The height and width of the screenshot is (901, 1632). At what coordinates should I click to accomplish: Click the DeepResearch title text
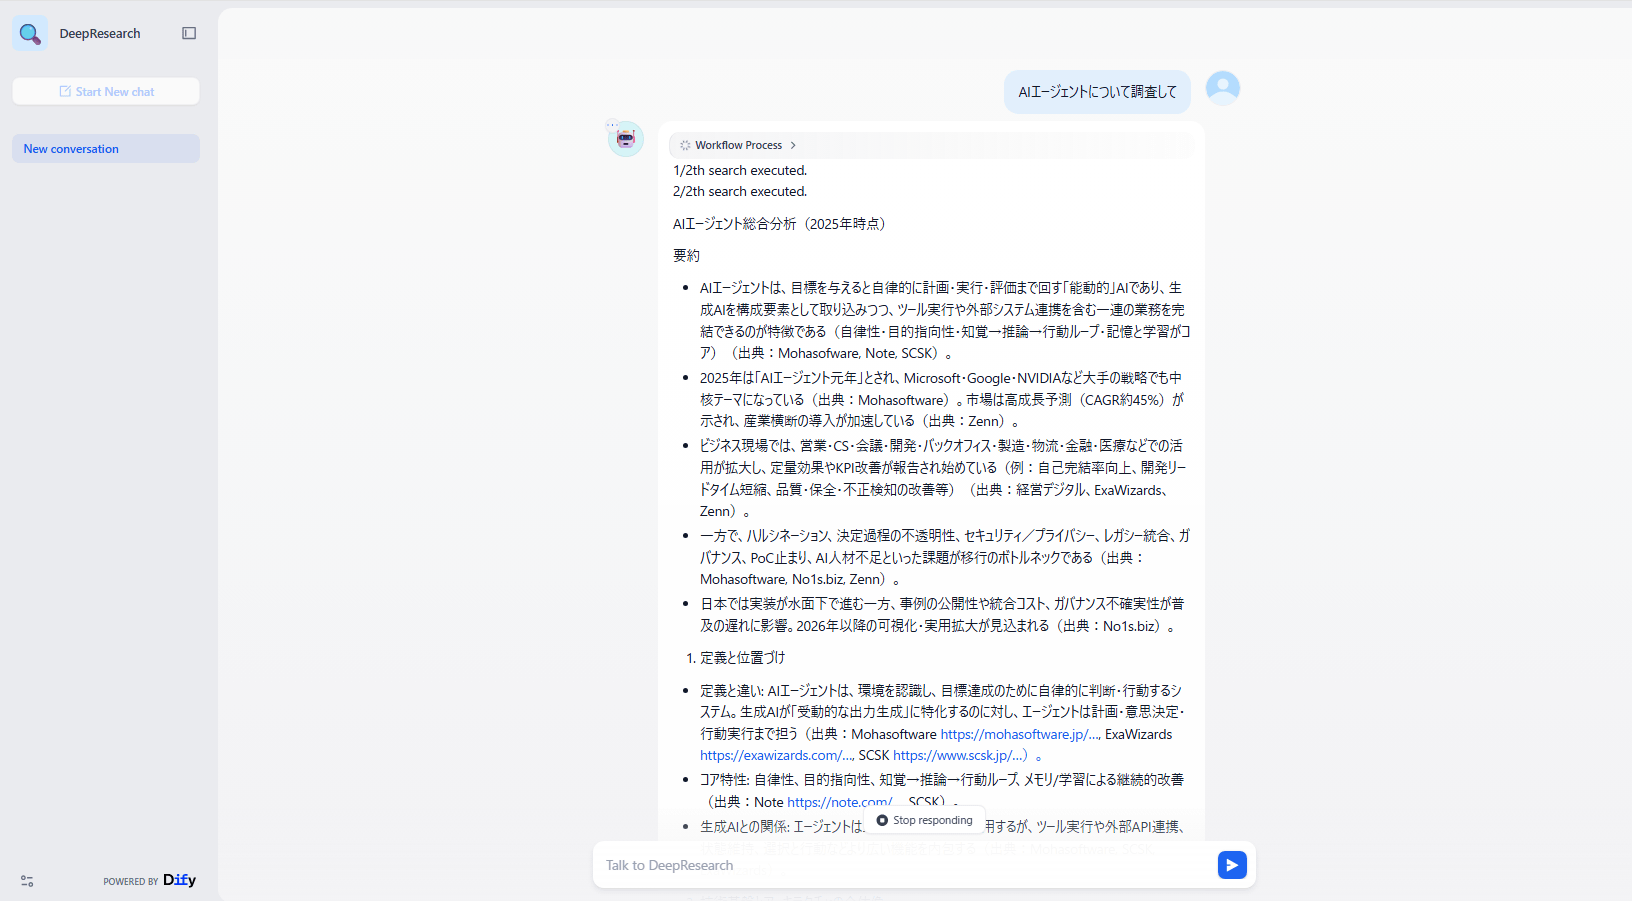(x=100, y=34)
